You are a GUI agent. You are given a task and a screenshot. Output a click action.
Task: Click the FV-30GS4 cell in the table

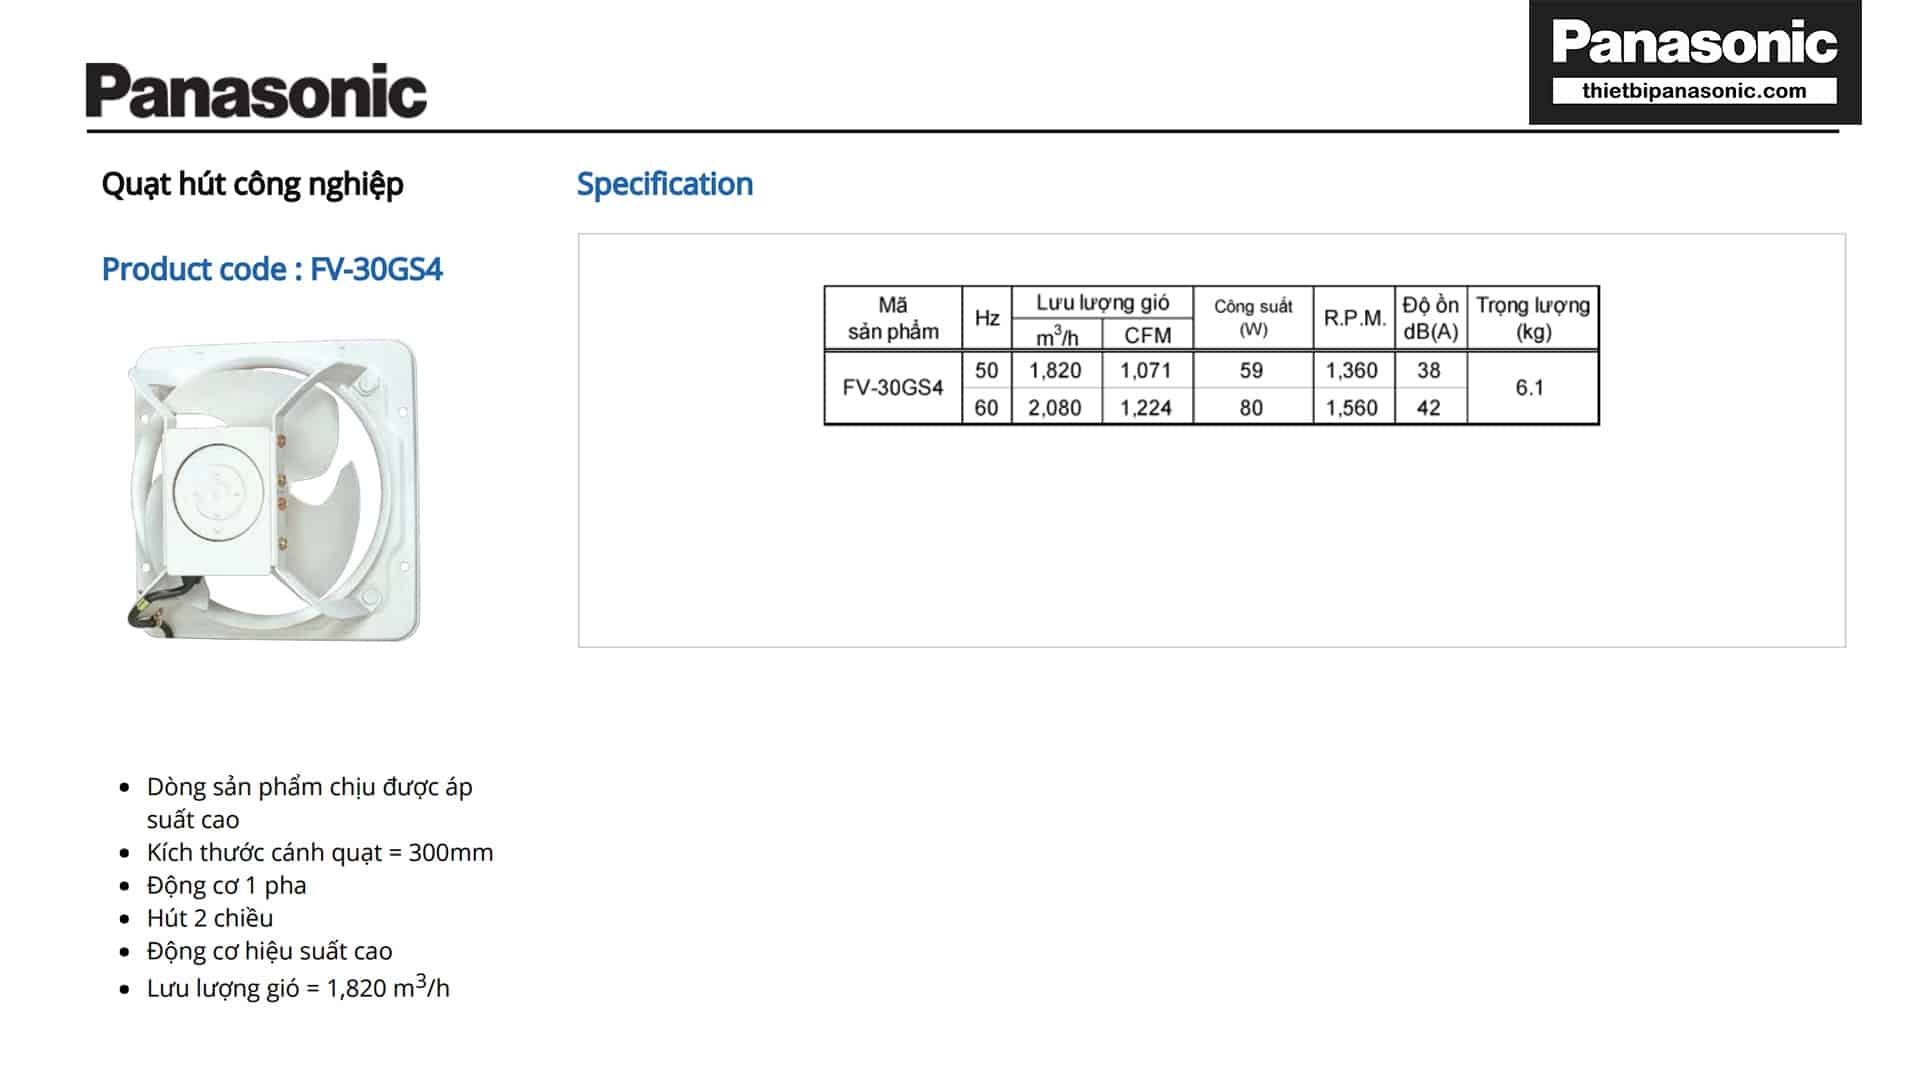(x=893, y=388)
